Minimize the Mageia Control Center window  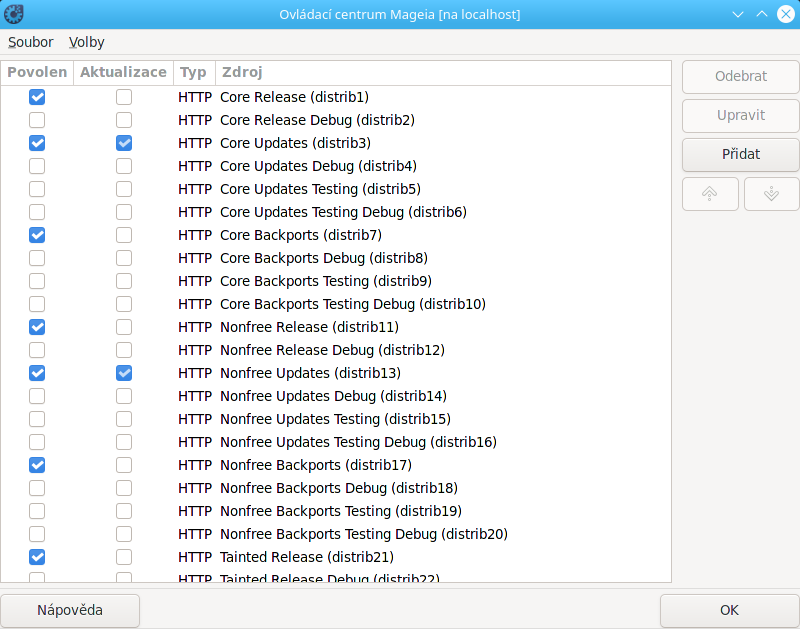tap(738, 14)
